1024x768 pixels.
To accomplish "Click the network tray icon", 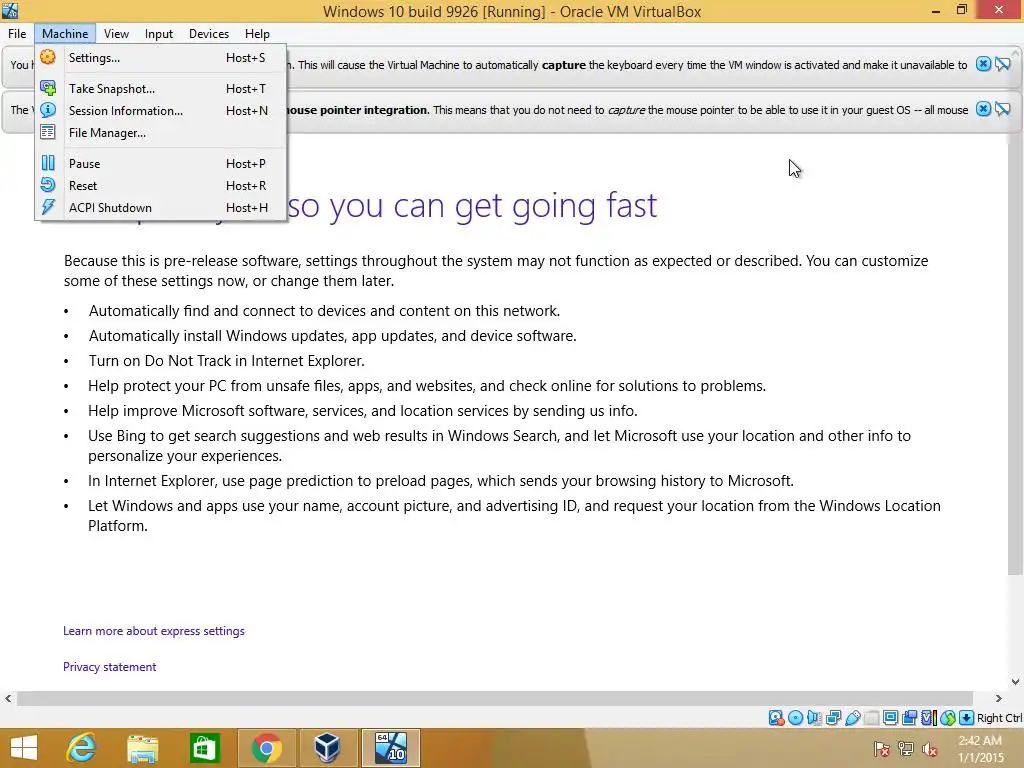I will tap(906, 748).
